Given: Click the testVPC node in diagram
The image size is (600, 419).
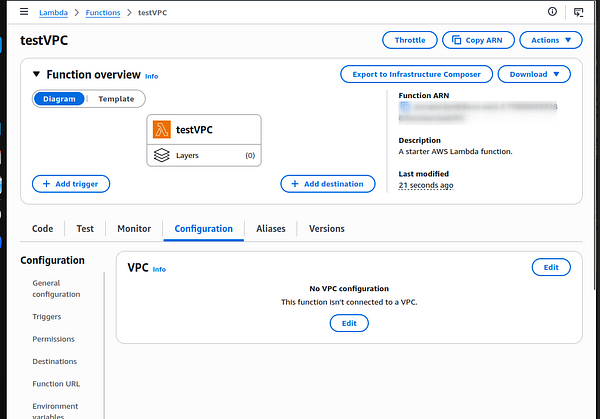Looking at the screenshot, I should [x=204, y=129].
